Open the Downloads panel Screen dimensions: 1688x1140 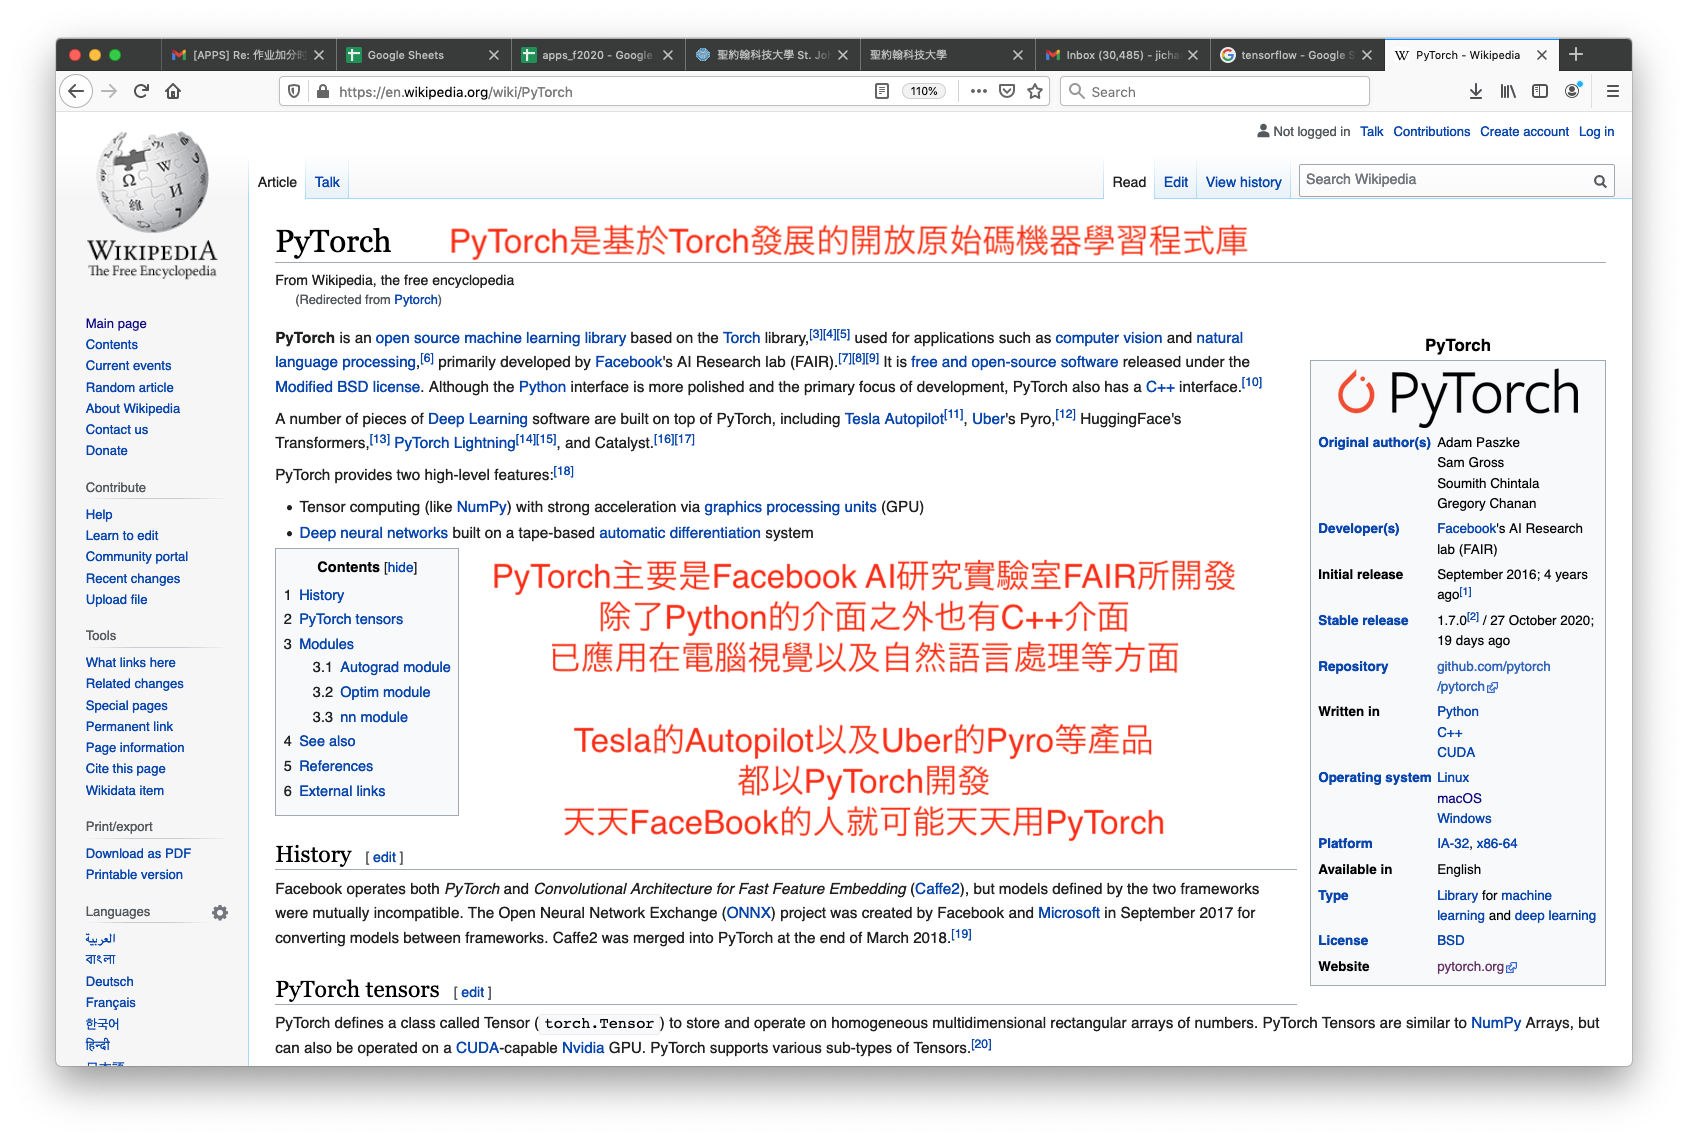[x=1475, y=91]
